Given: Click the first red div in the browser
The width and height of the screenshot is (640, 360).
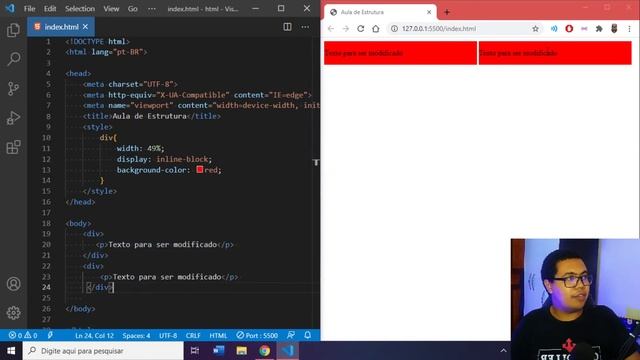Looking at the screenshot, I should click(400, 53).
